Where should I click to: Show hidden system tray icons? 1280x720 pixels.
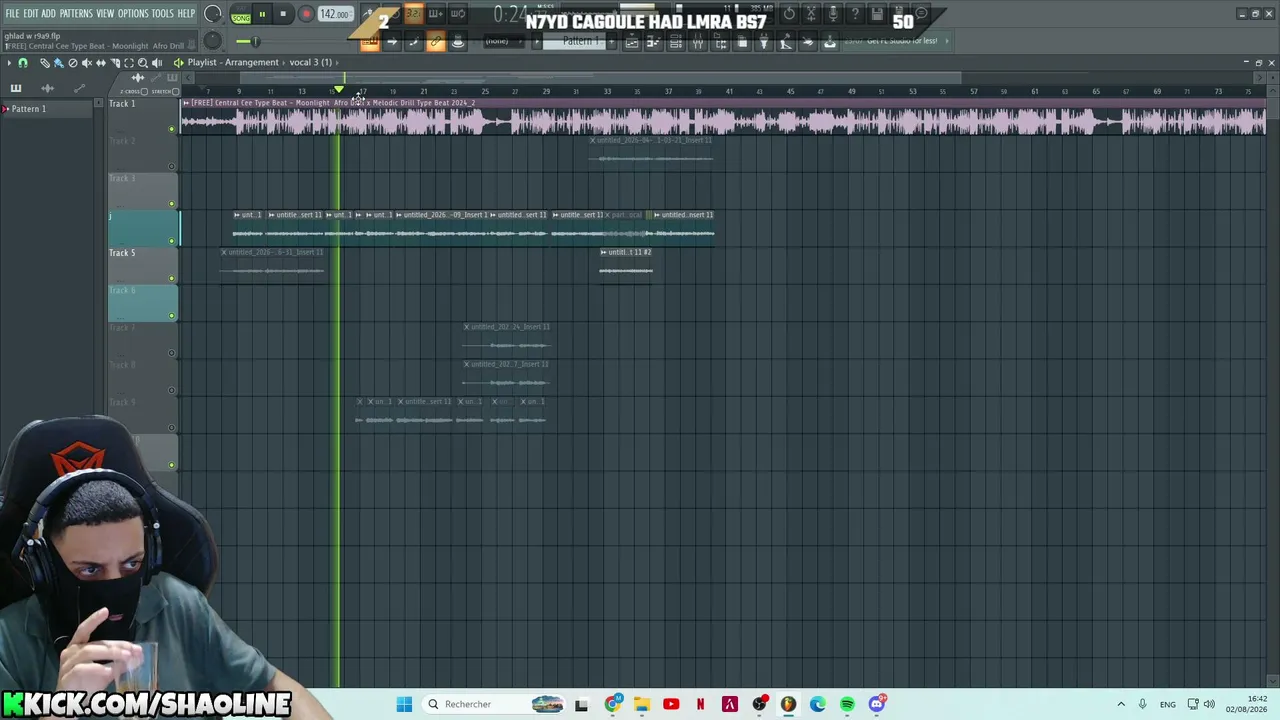[1121, 704]
